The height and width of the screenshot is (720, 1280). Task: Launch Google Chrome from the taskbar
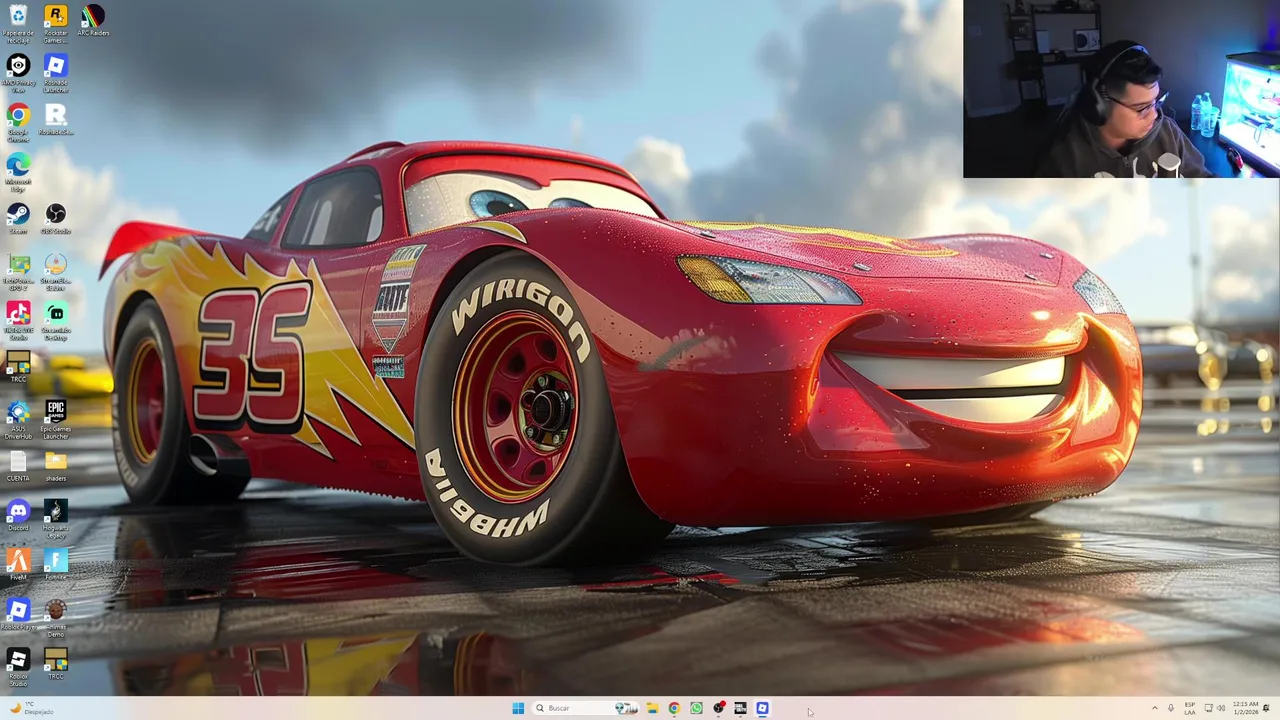pyautogui.click(x=674, y=708)
